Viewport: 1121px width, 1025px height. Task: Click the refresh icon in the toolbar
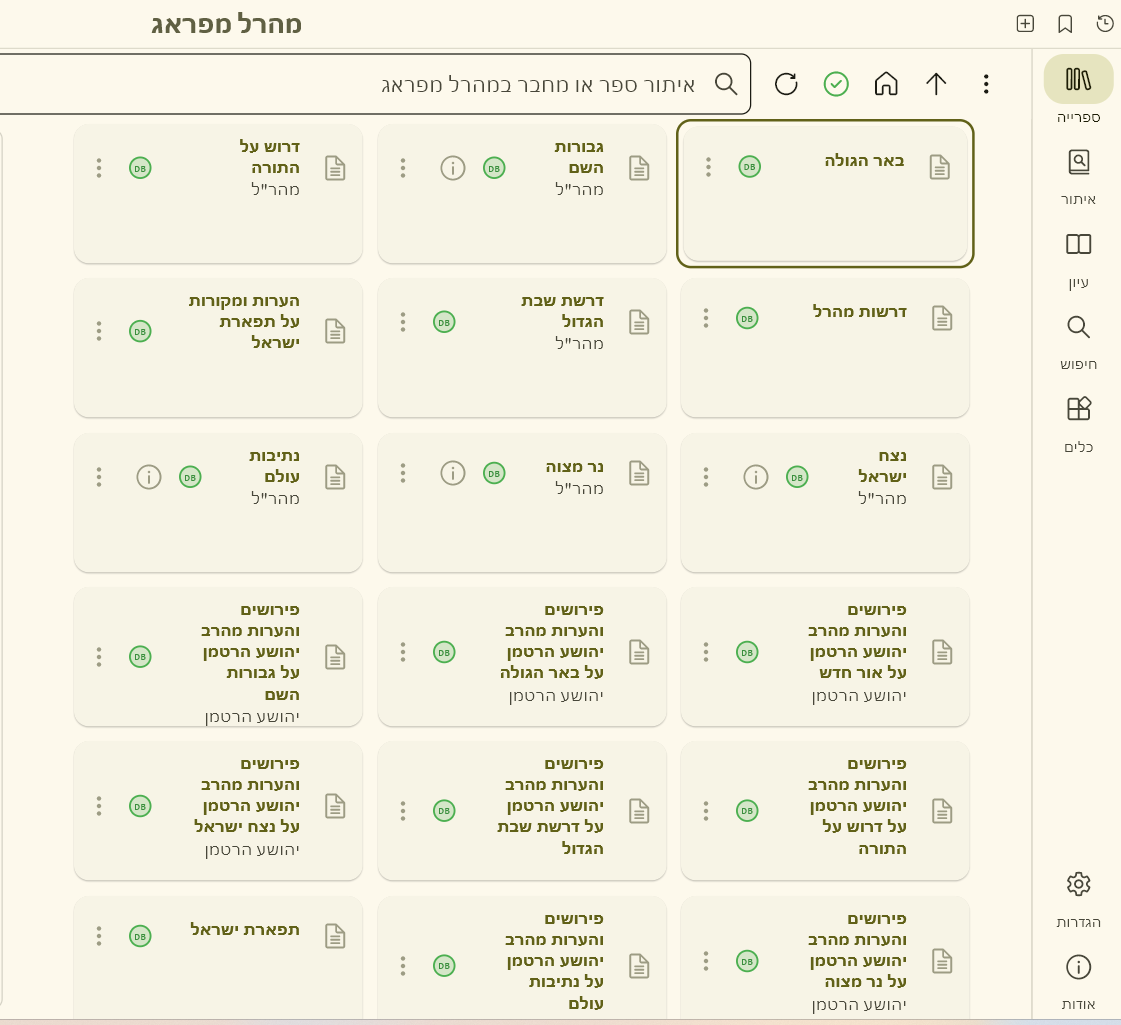pos(786,84)
